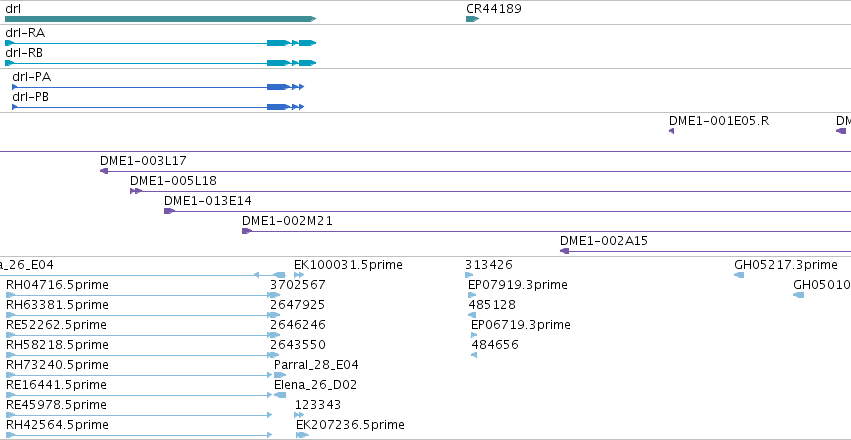Click the RH04716.5prime EST feature
Screen dimensions: 851x440
click(x=143, y=295)
